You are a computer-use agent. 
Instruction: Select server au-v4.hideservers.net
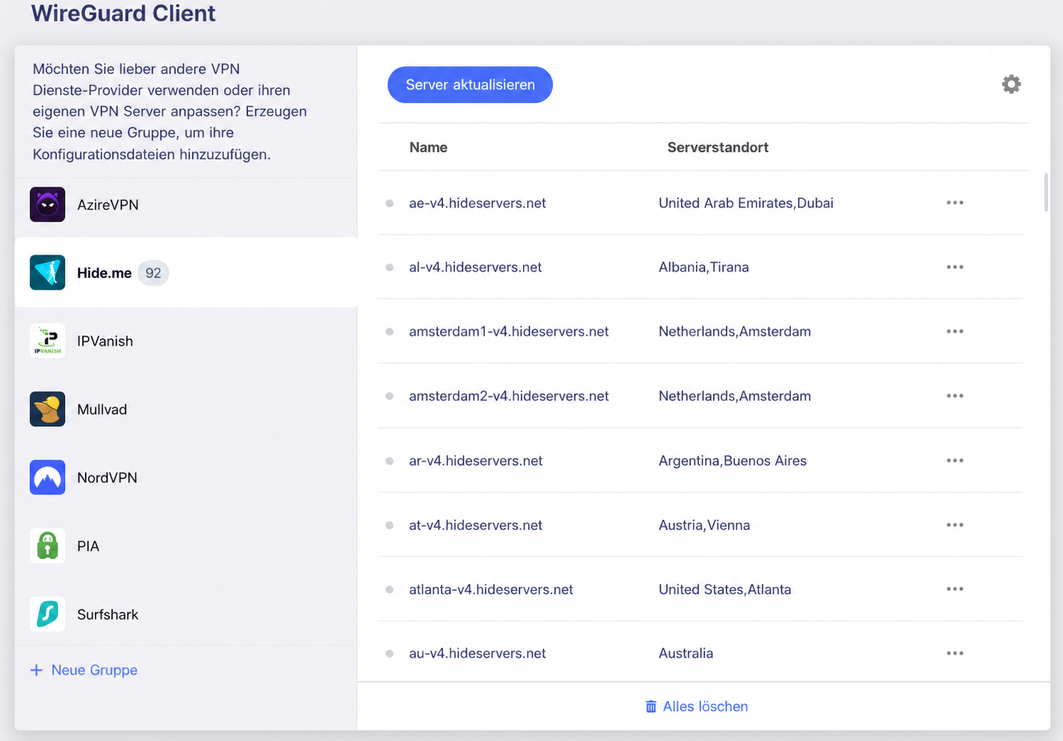[477, 654]
